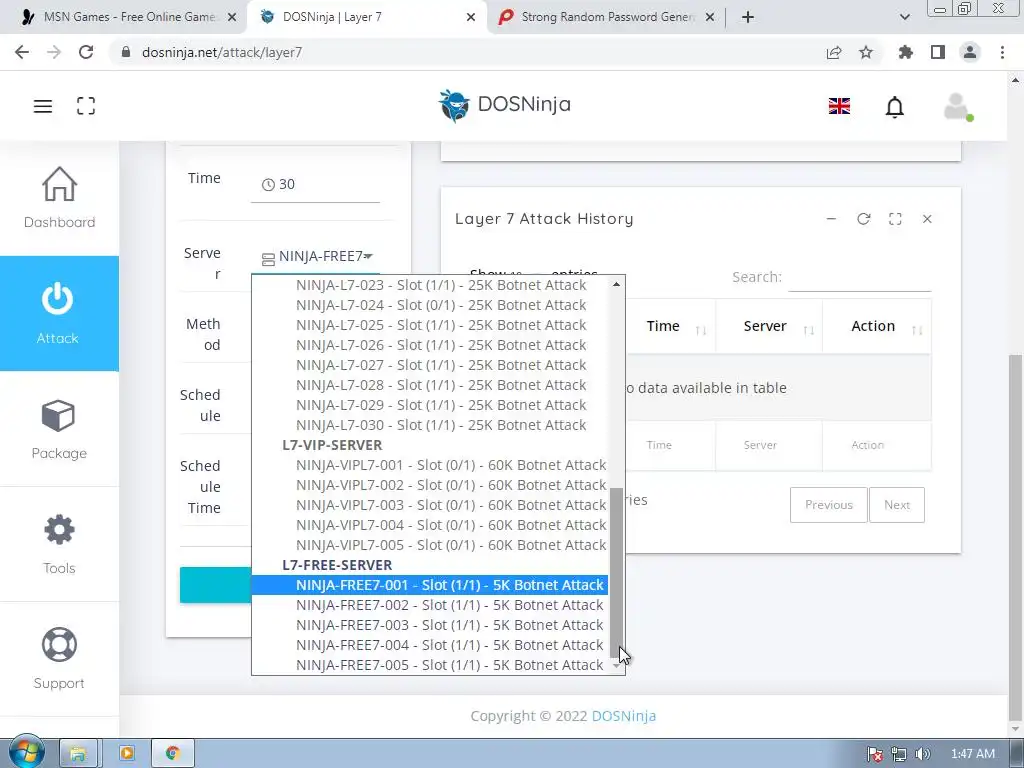Select NINJA-VIPL7-005 60K option

(430, 545)
